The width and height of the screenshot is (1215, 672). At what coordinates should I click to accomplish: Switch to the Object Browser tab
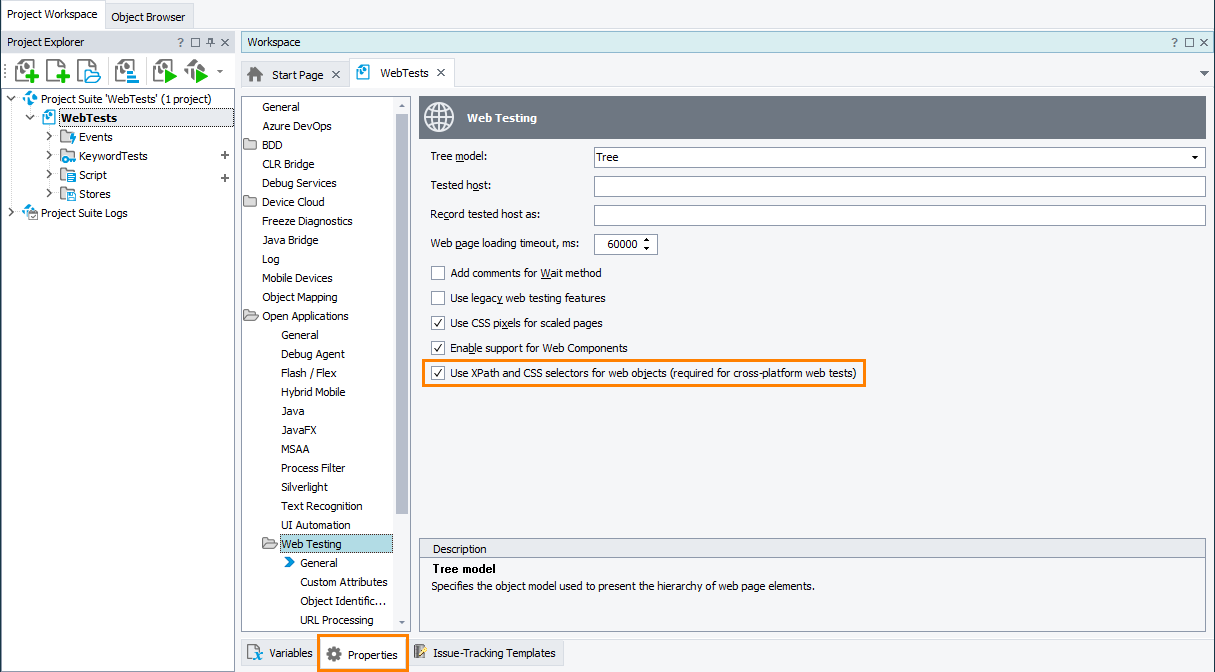tap(148, 16)
